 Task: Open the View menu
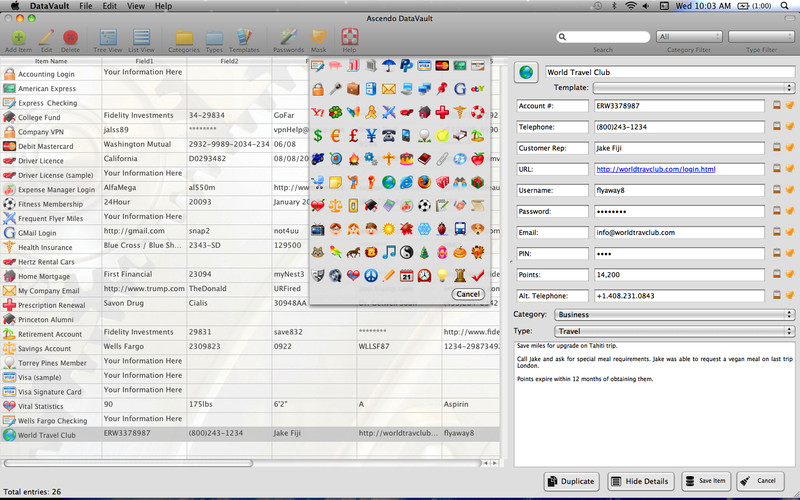[x=135, y=6]
